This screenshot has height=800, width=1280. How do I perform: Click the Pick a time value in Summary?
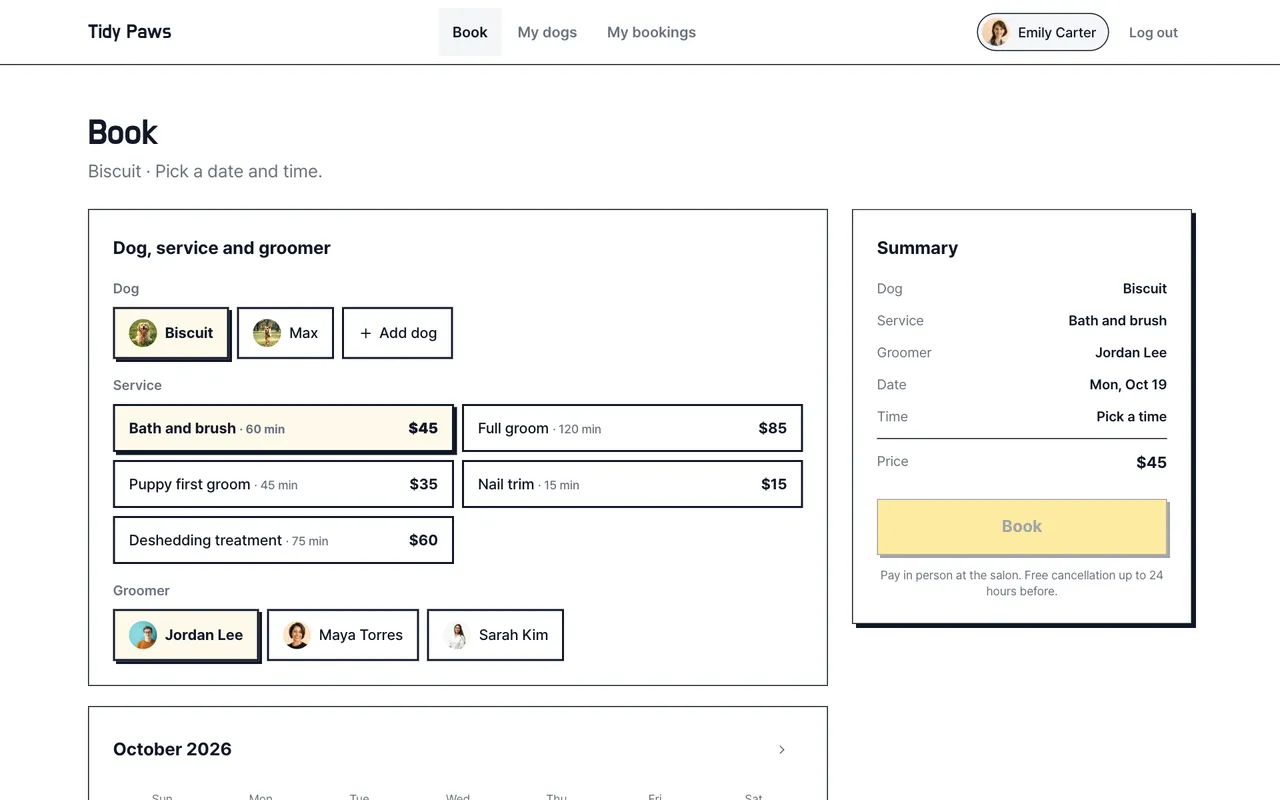1131,416
